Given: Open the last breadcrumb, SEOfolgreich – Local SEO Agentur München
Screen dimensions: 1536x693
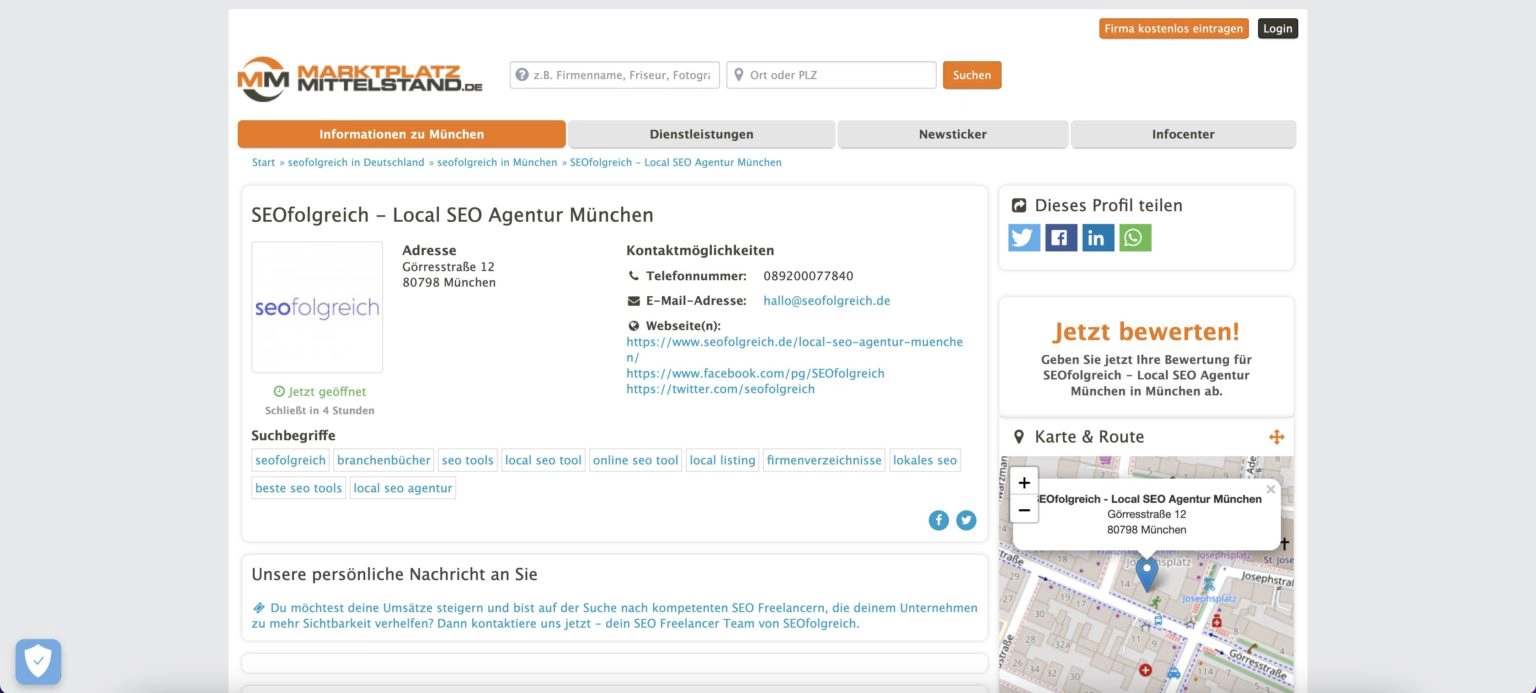Looking at the screenshot, I should 676,162.
